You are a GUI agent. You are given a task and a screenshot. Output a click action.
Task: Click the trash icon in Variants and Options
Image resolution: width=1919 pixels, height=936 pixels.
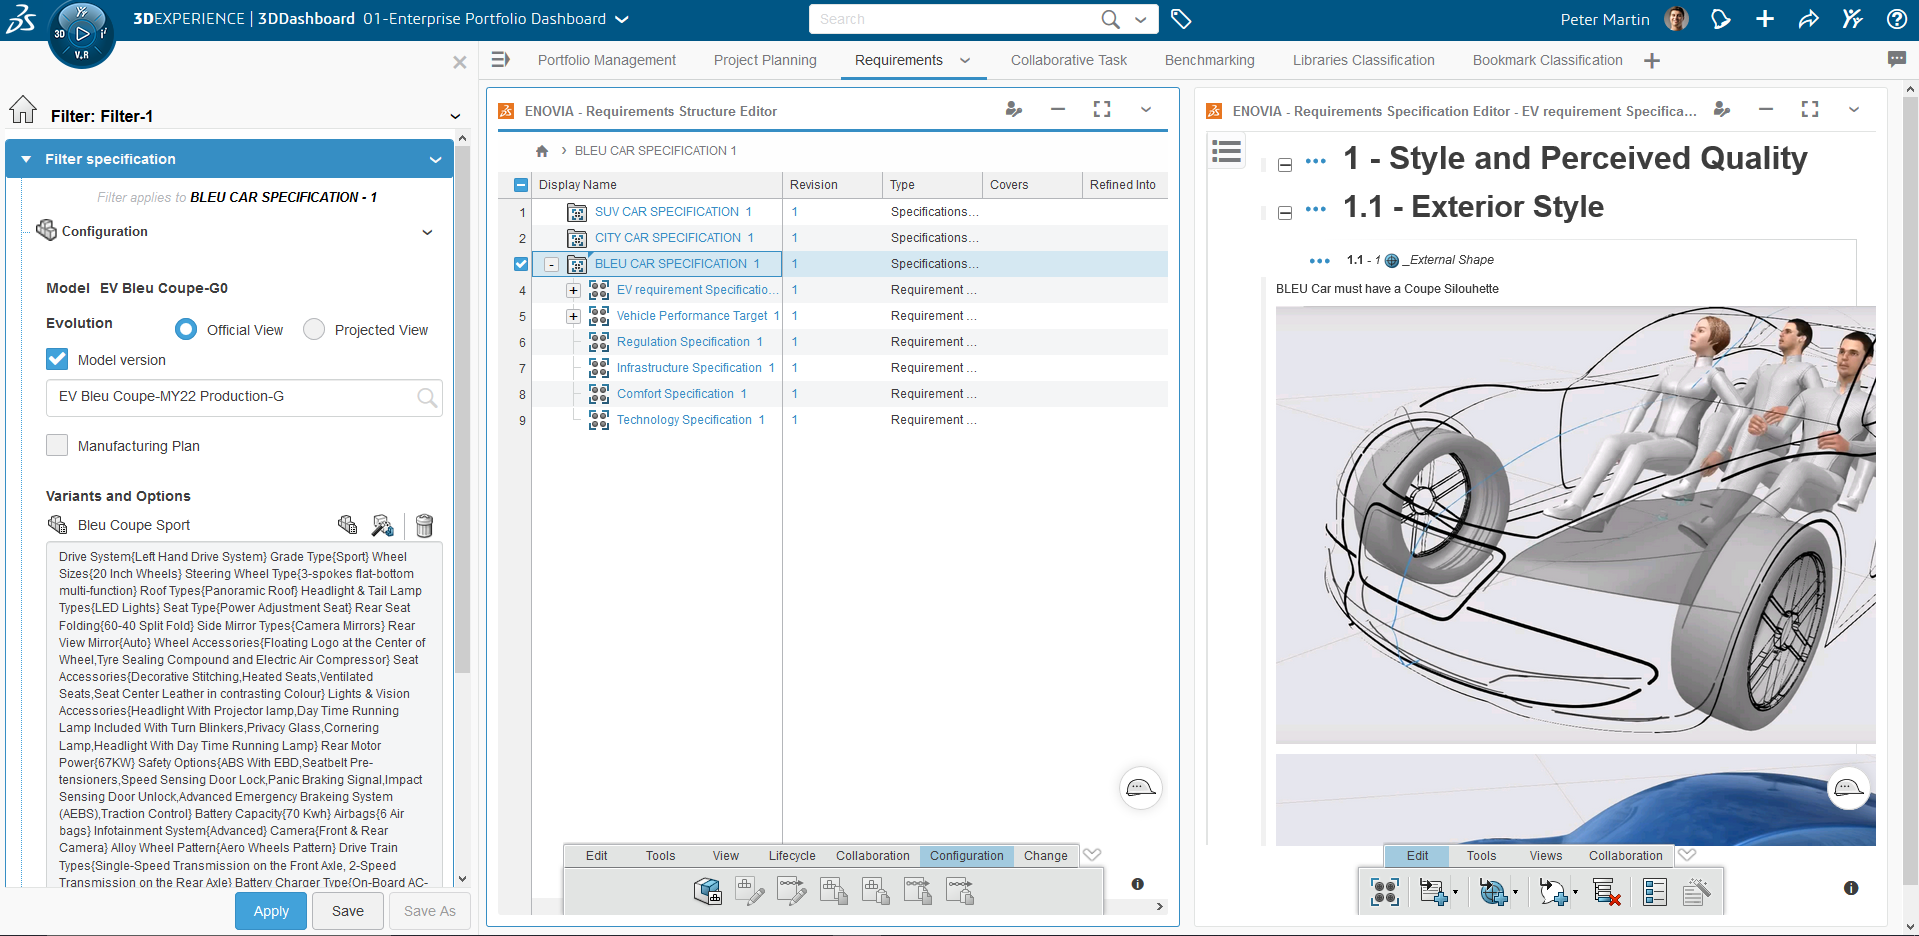click(x=424, y=525)
